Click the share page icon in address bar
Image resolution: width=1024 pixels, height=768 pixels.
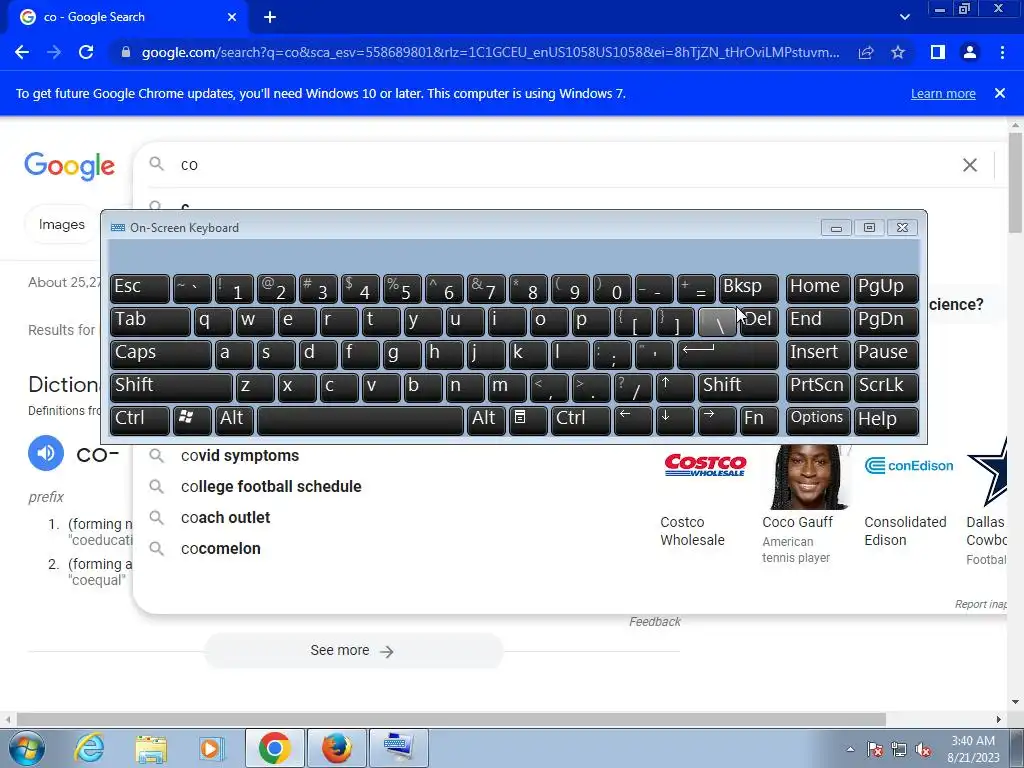tap(866, 52)
